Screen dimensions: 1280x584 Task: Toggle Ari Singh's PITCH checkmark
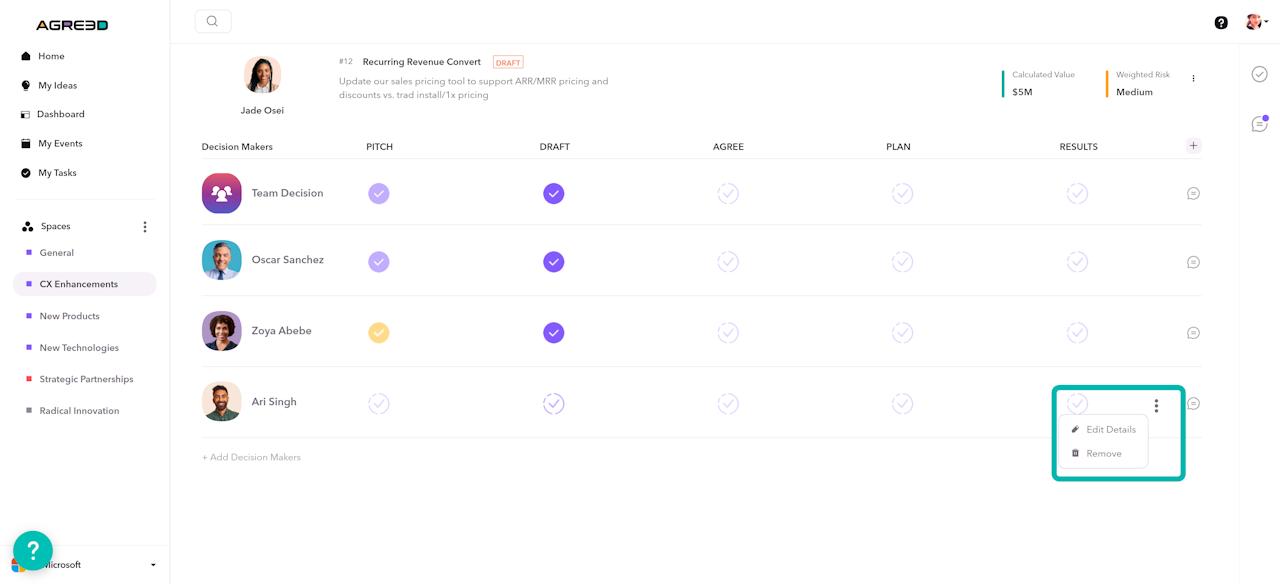point(379,404)
